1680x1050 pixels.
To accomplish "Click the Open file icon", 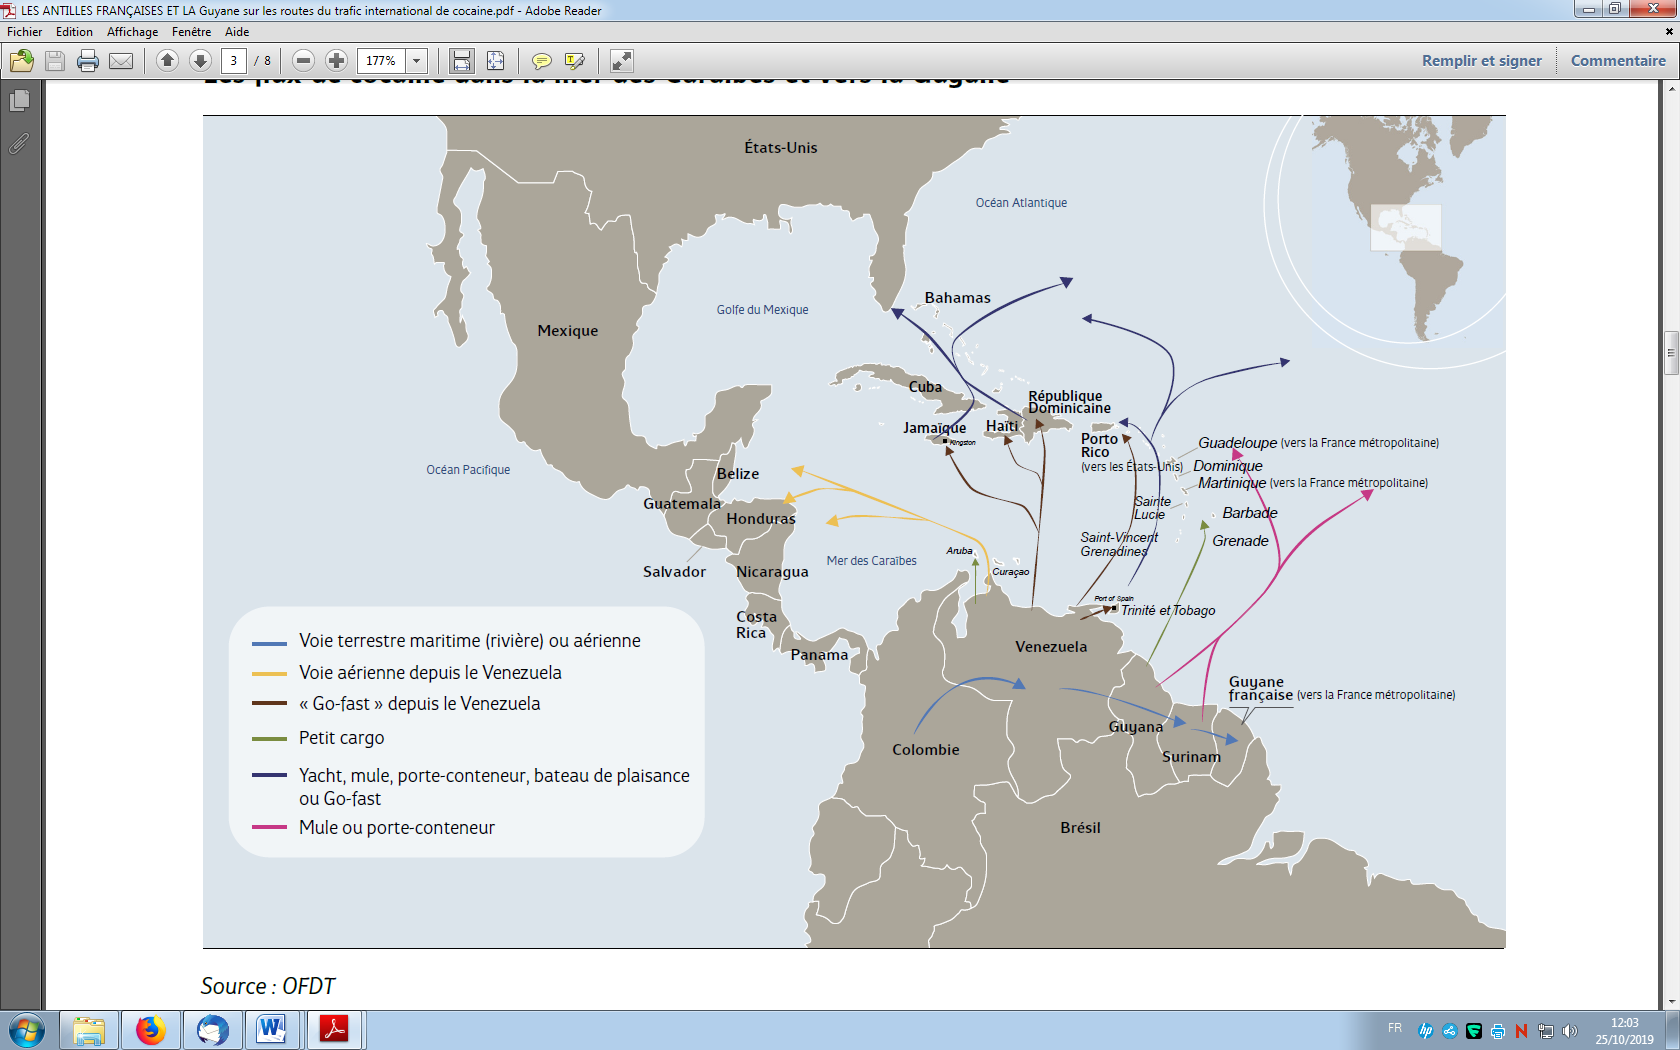I will pyautogui.click(x=22, y=61).
